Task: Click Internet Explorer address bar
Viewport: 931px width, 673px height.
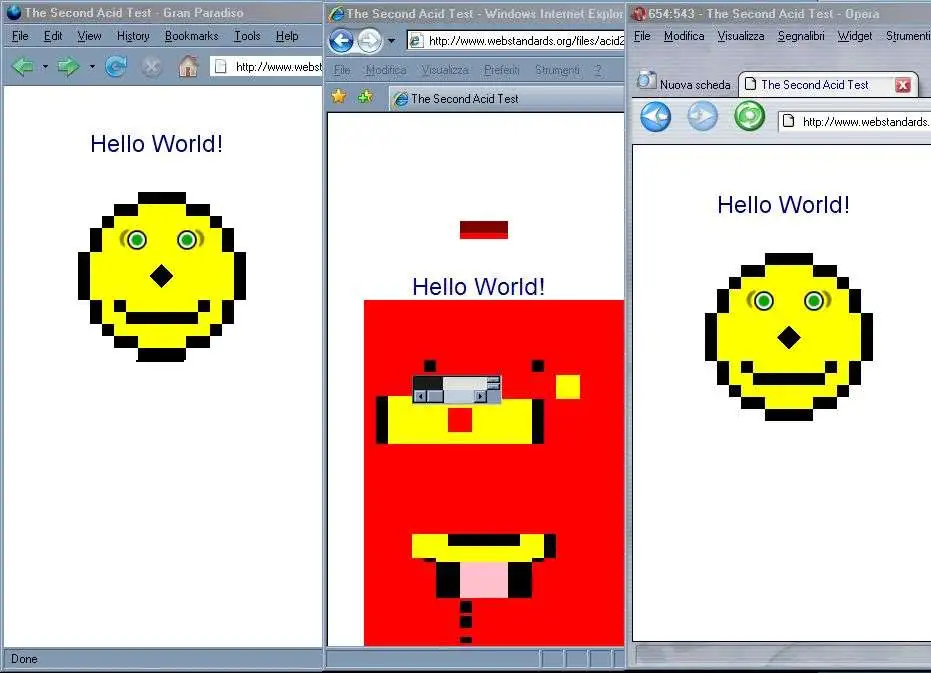Action: [515, 40]
